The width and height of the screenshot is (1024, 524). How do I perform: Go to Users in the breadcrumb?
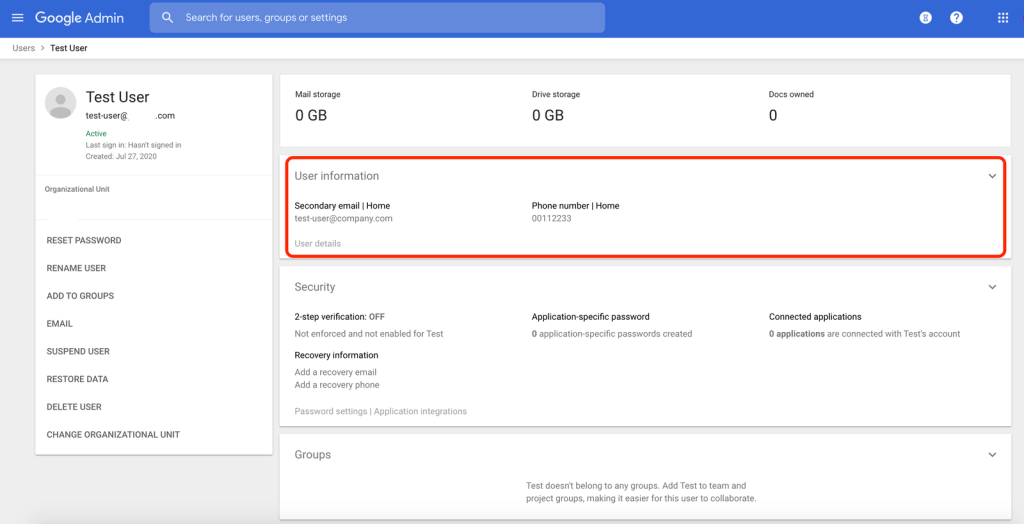tap(23, 48)
